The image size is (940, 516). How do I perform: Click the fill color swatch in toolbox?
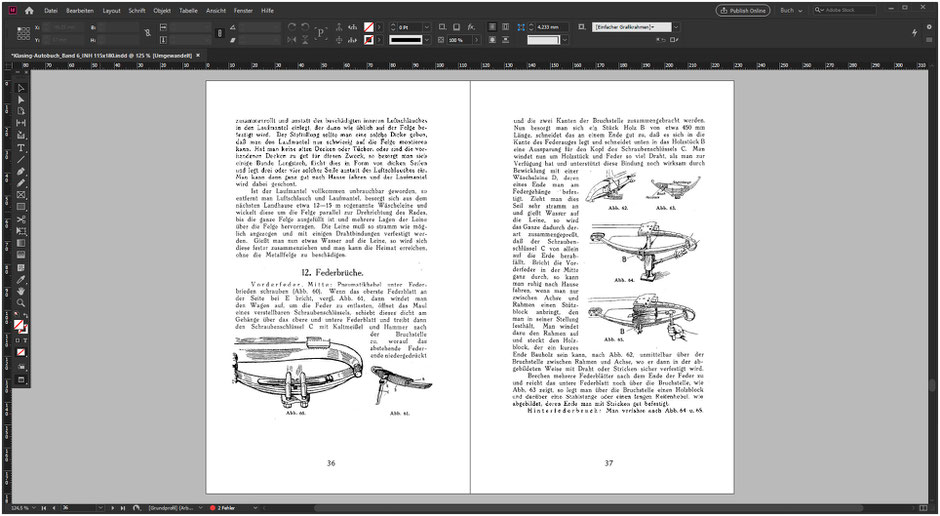[19, 324]
